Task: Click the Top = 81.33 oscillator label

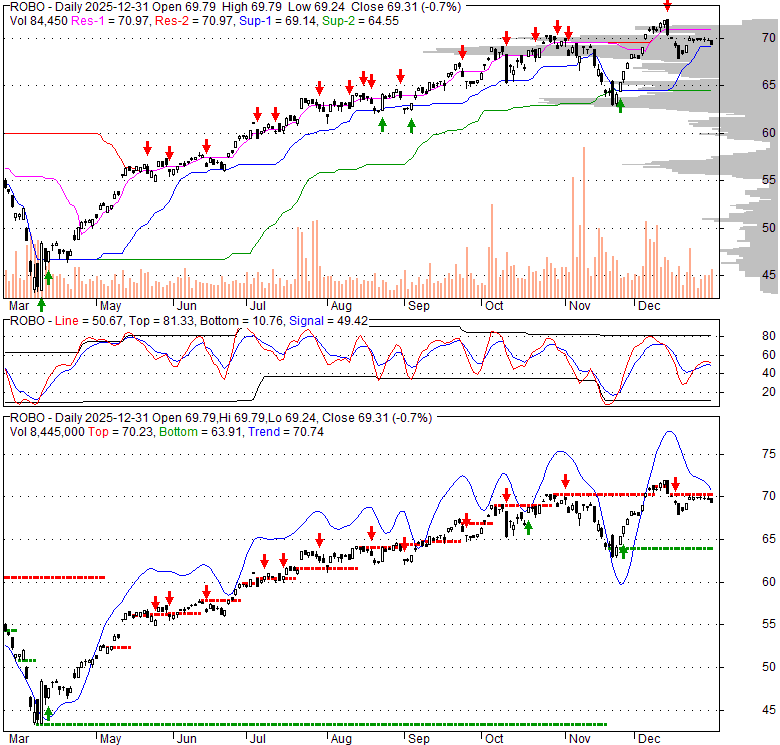Action: [161, 321]
